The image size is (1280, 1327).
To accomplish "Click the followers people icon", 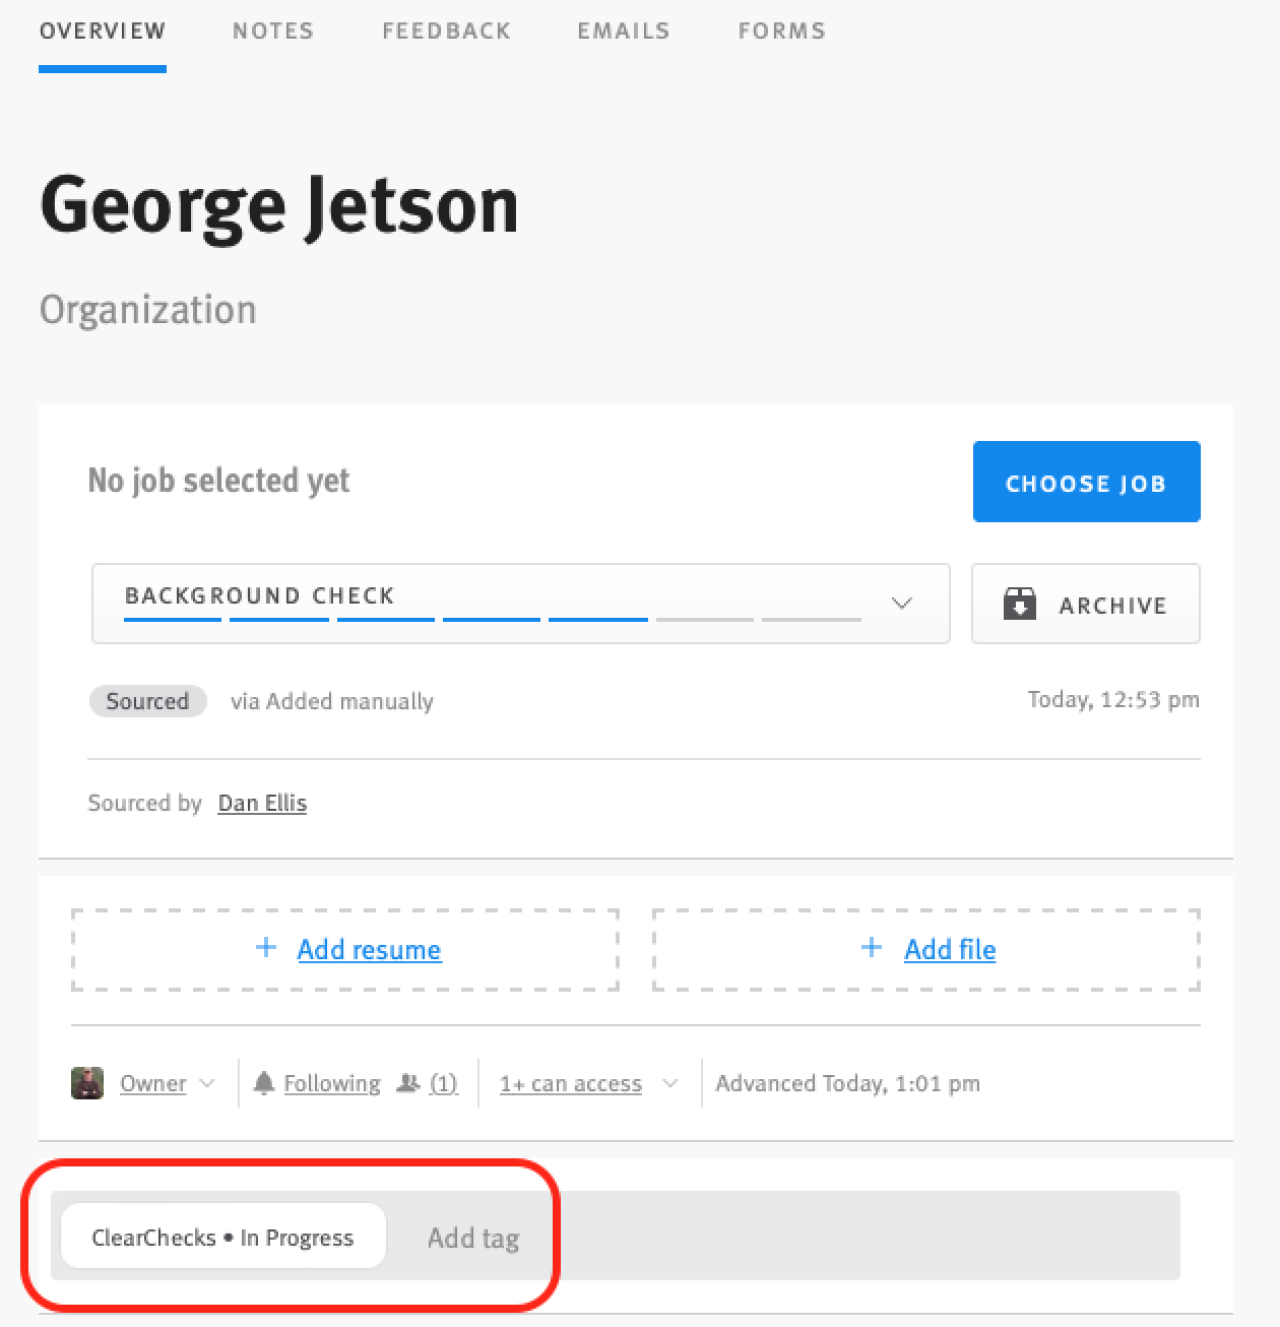I will tap(408, 1083).
